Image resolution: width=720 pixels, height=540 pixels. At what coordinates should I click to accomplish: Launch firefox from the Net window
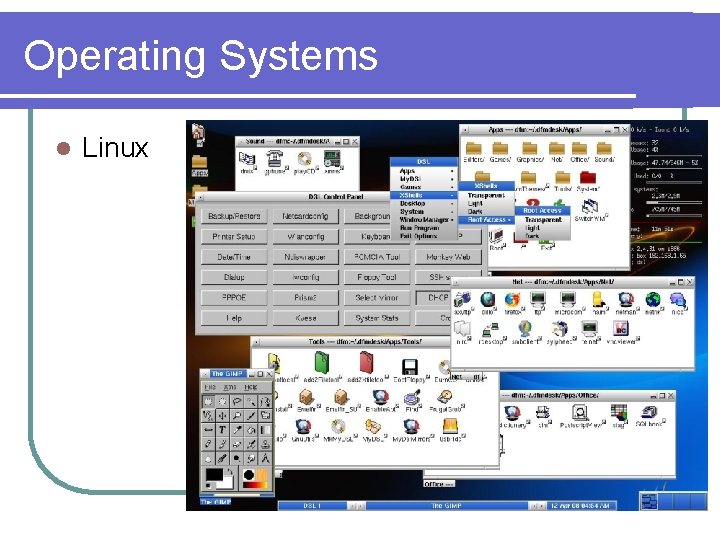512,301
